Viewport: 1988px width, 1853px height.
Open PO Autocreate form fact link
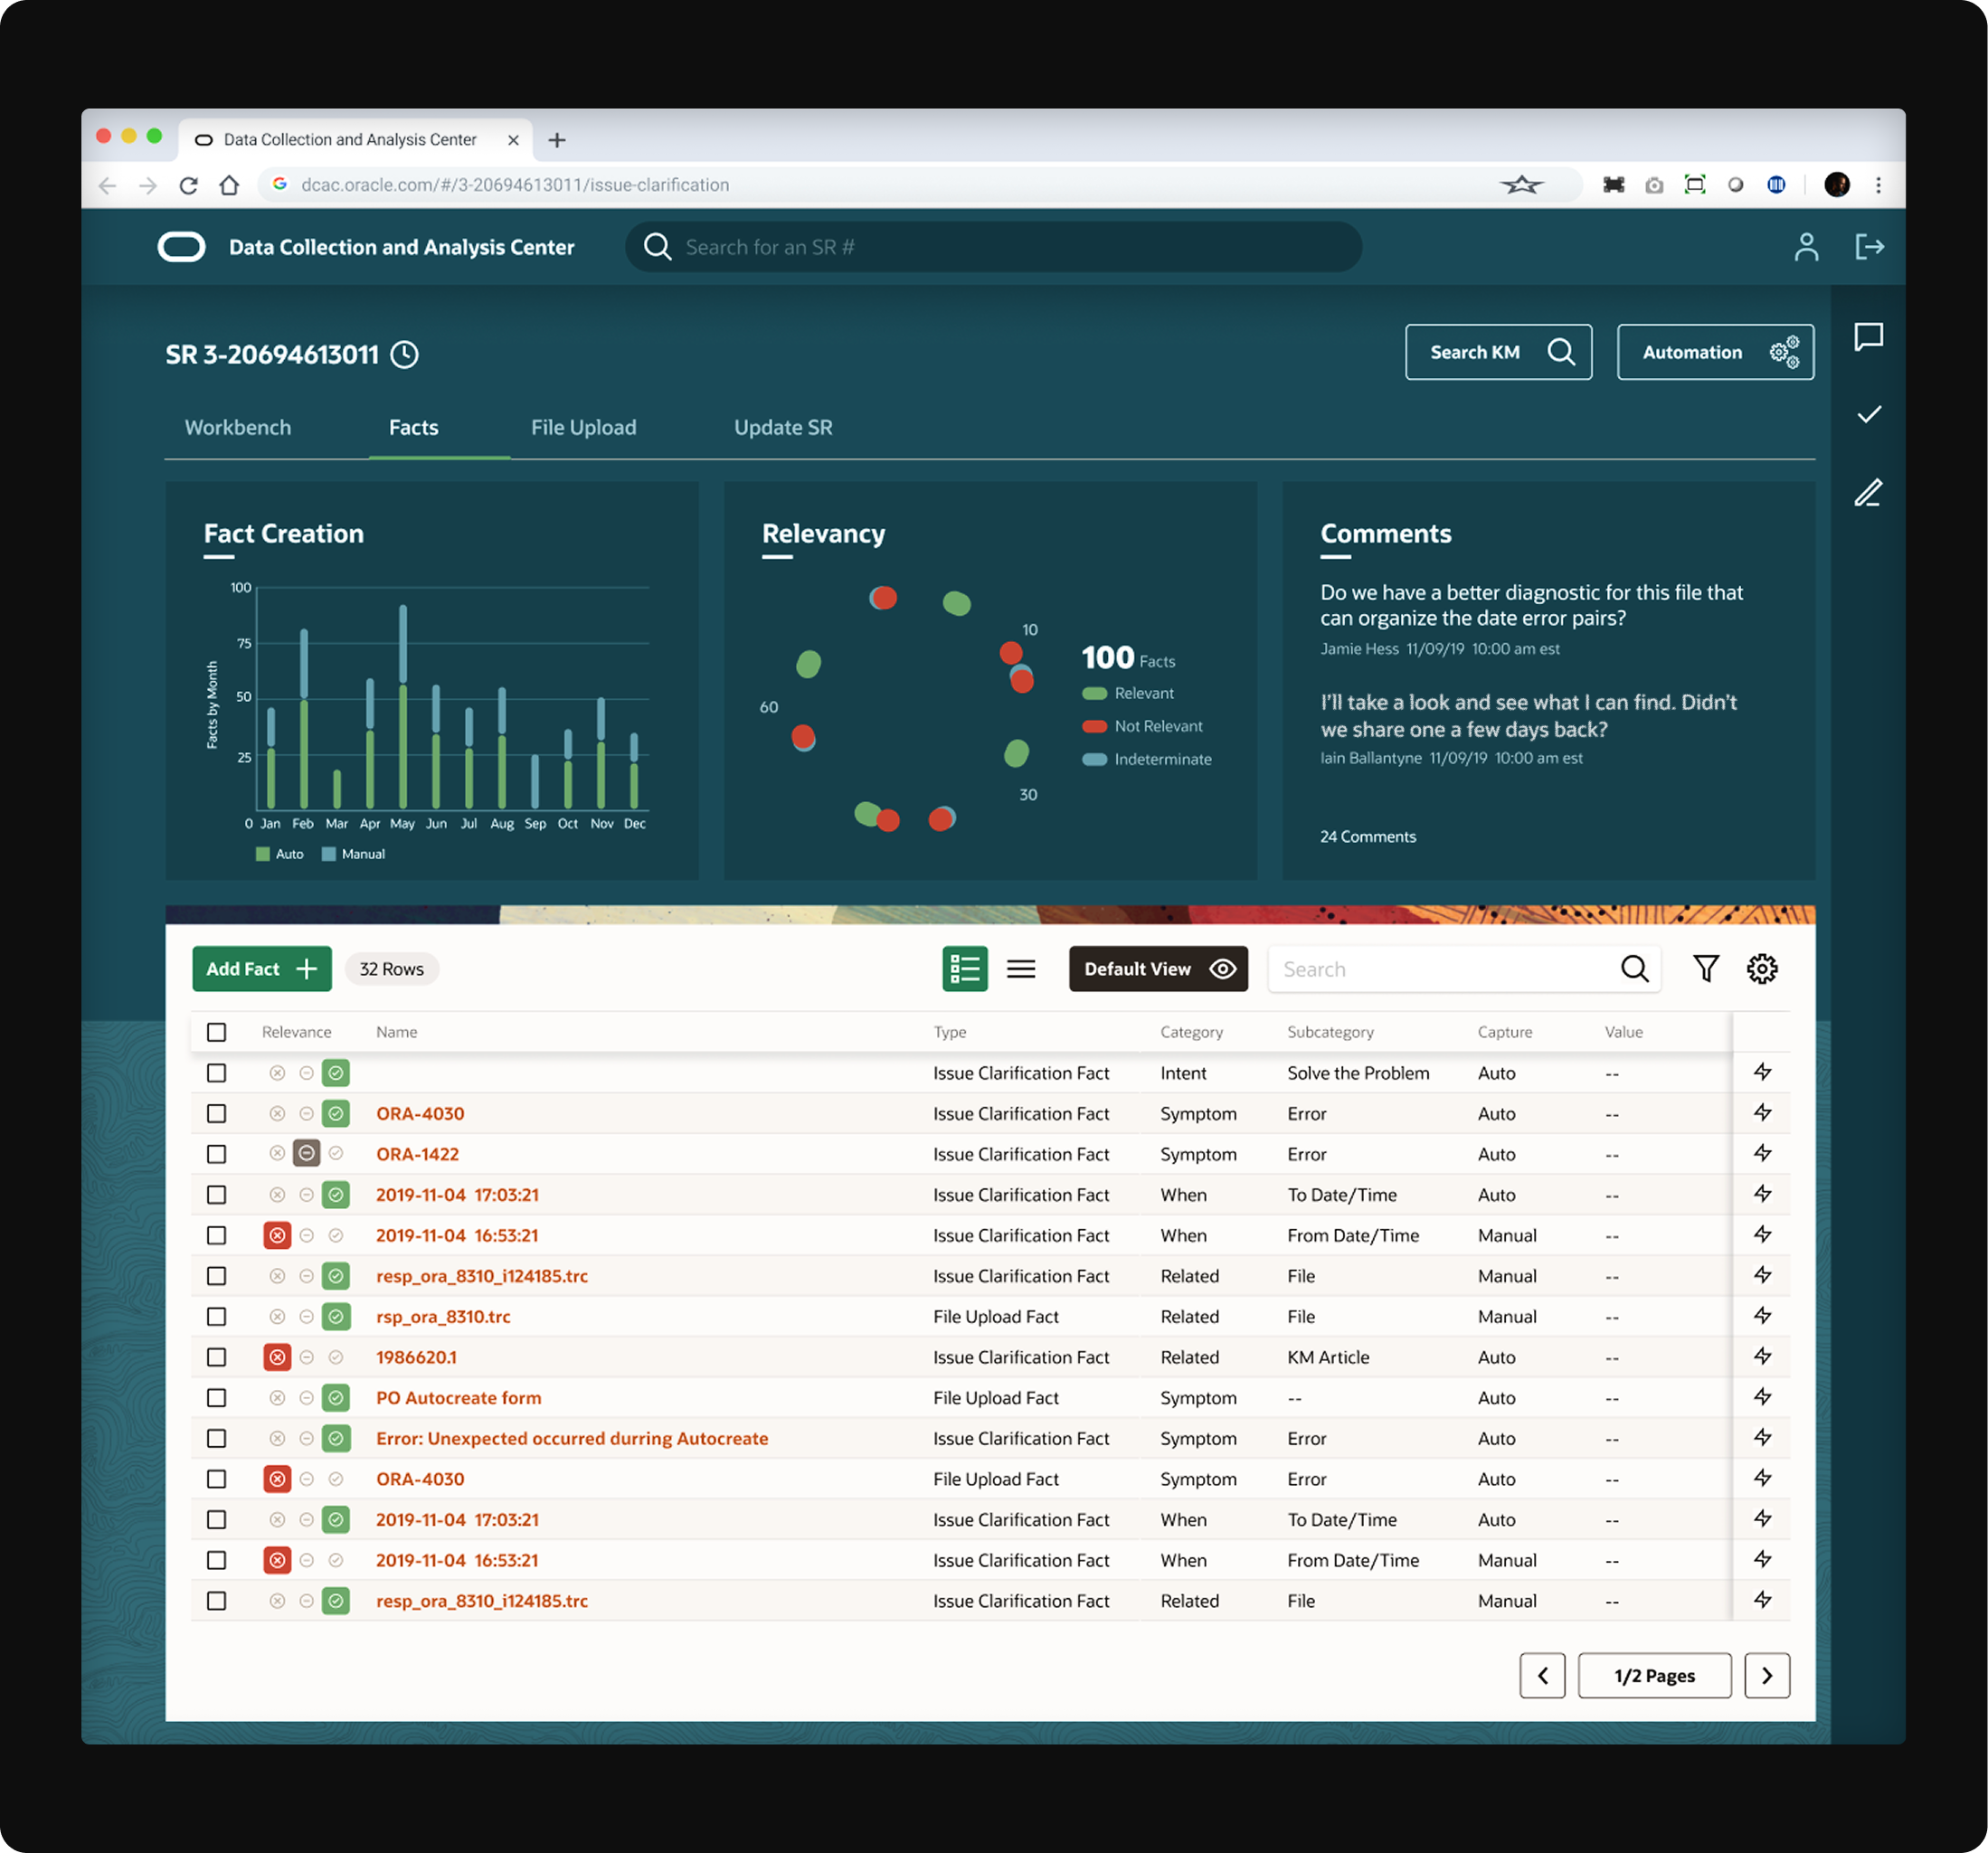(458, 1397)
